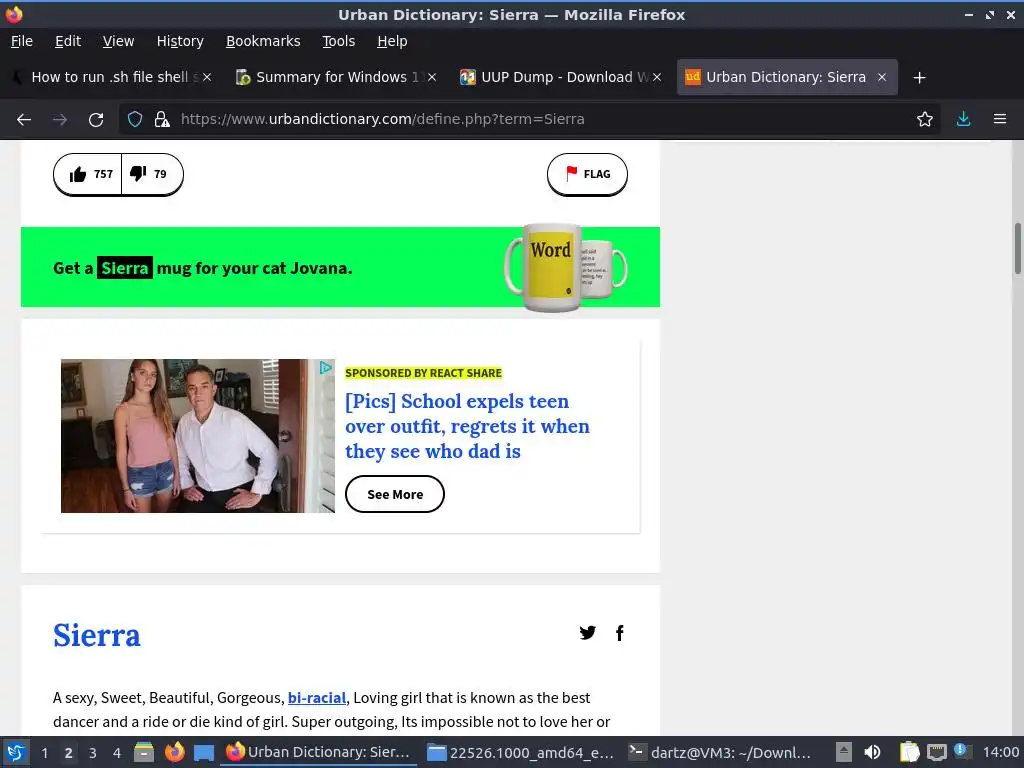Screen dimensions: 1024x768
Task: Open the 22526.1000_amd64 folder taskbar window
Action: 520,752
